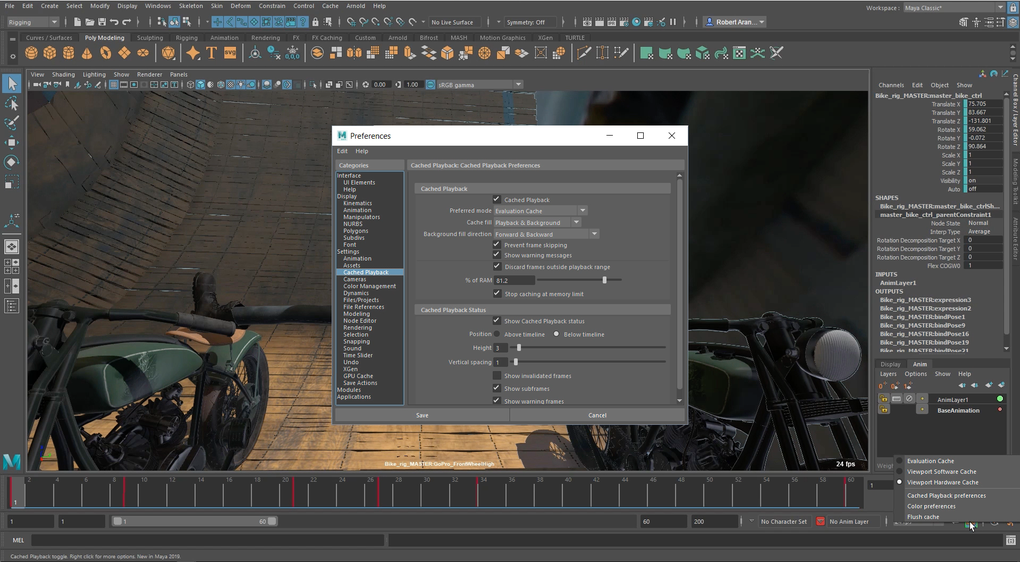Click Cancel in the Preferences window
The image size is (1020, 562).
597,415
